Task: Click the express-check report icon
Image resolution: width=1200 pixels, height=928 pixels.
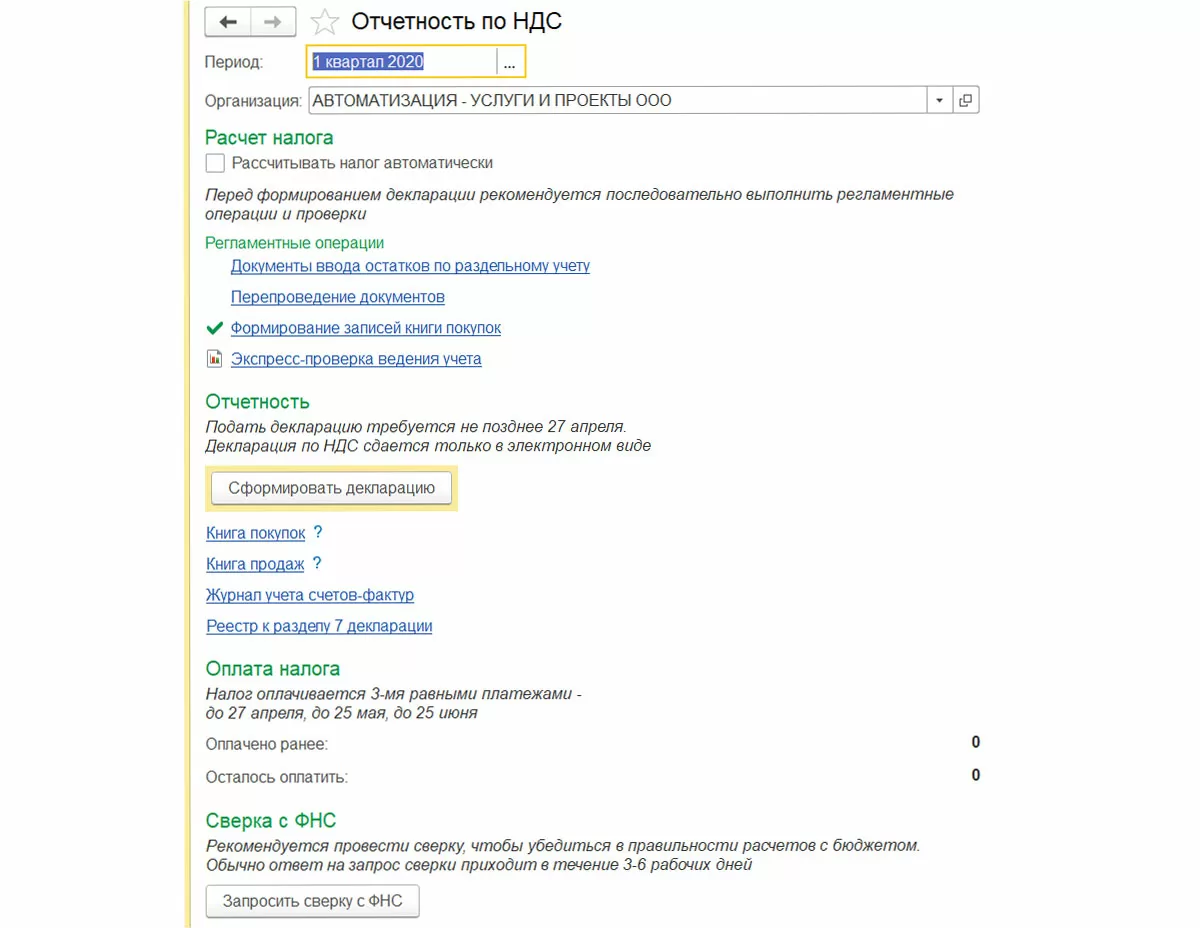Action: pyautogui.click(x=213, y=358)
